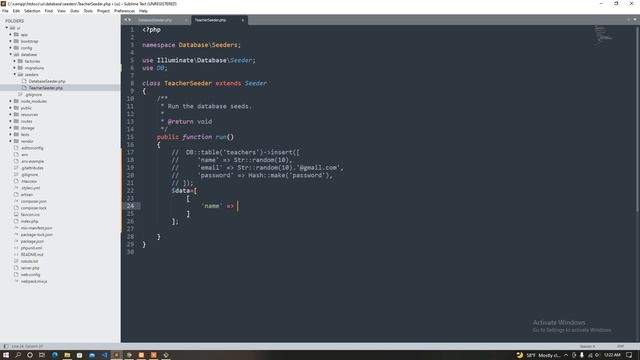Expand the factories folder
The height and width of the screenshot is (360, 640).
coord(15,61)
